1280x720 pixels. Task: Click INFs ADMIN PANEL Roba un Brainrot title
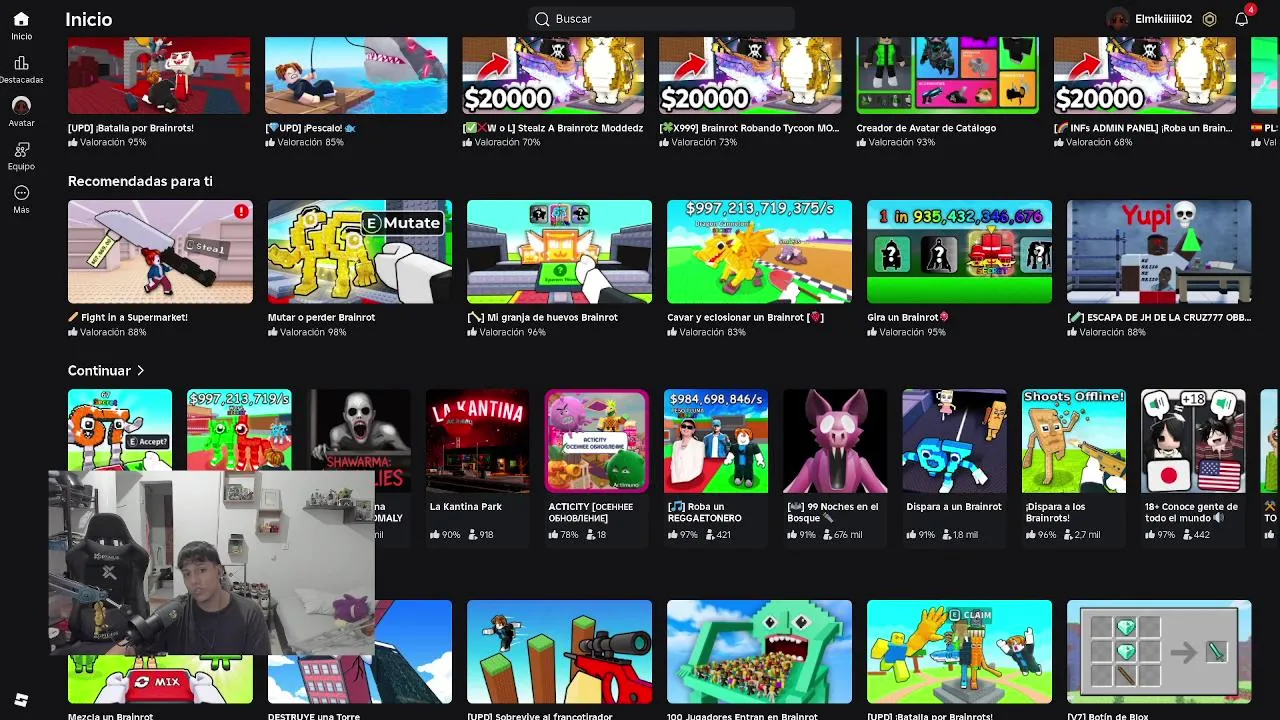point(1143,128)
